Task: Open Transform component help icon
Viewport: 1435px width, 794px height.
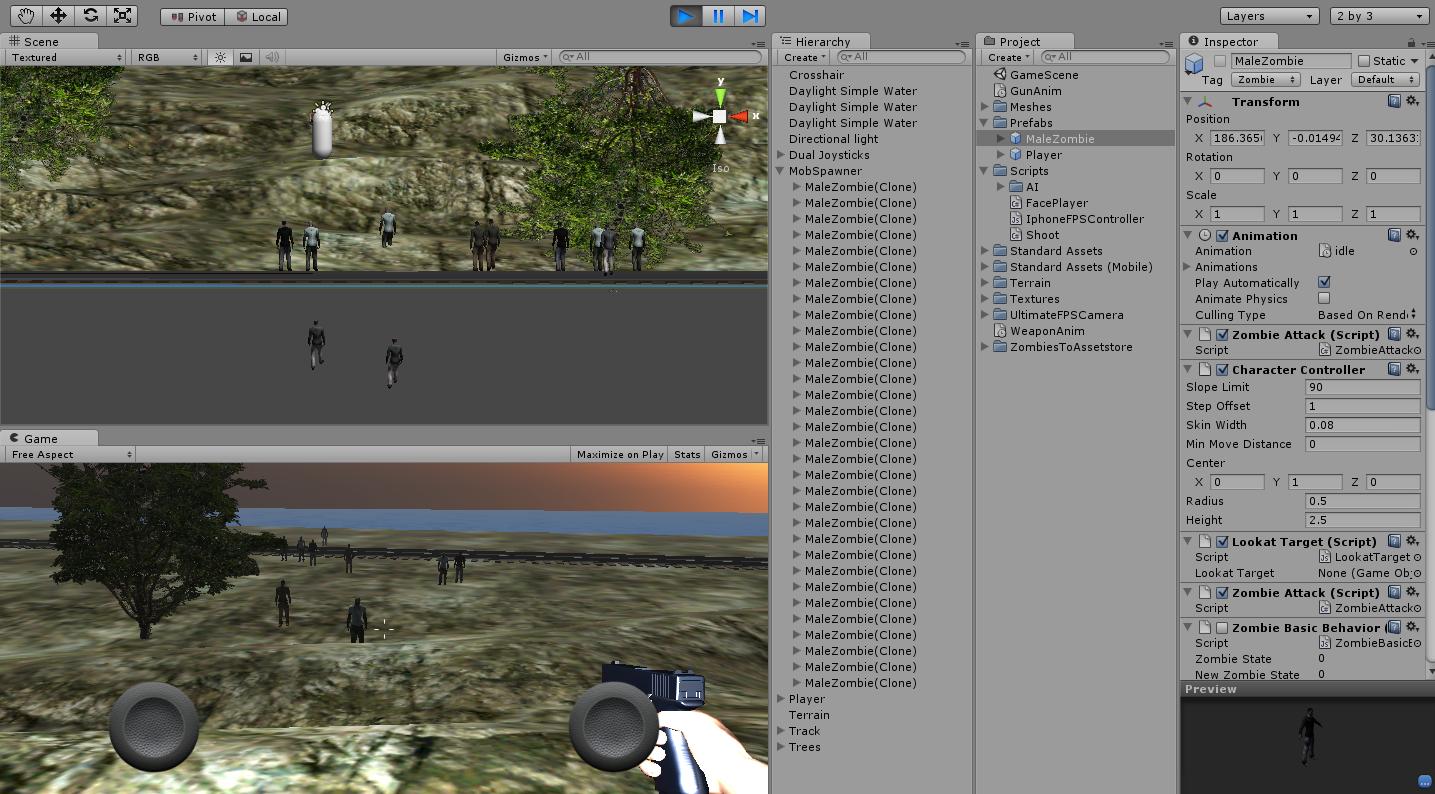Action: click(1394, 101)
